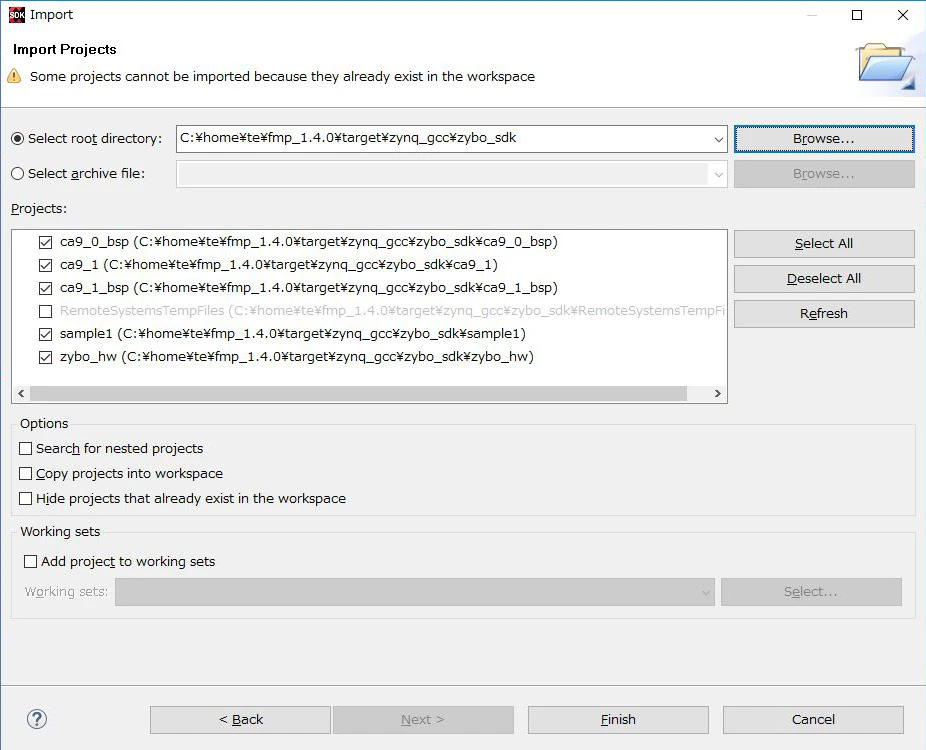The height and width of the screenshot is (750, 926).
Task: Enable Search for nested projects
Action: click(x=25, y=448)
